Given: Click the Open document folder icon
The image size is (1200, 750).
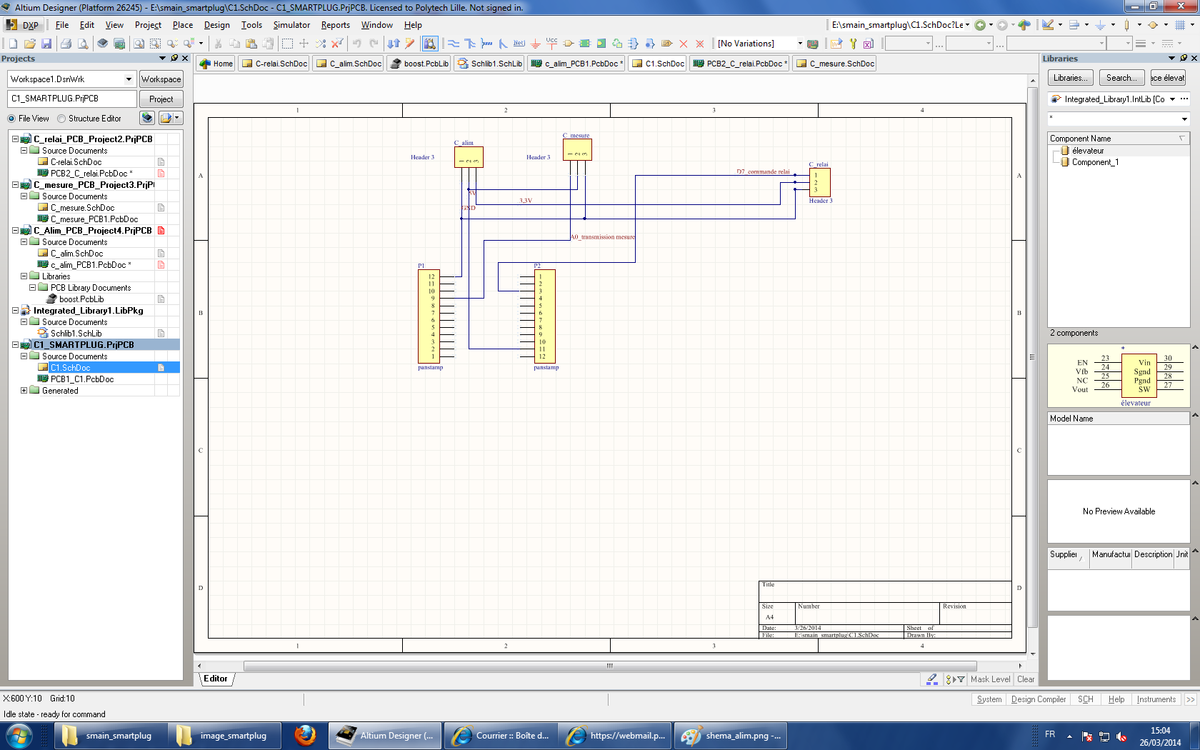Looking at the screenshot, I should coord(29,44).
